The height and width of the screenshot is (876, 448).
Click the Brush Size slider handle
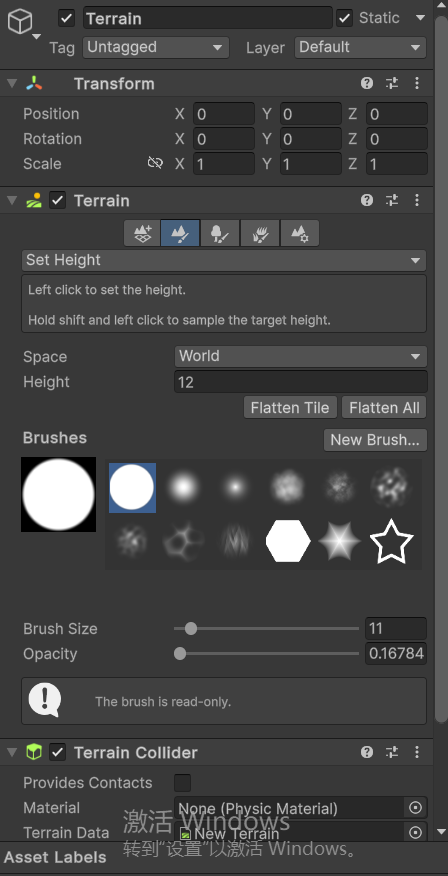point(191,629)
